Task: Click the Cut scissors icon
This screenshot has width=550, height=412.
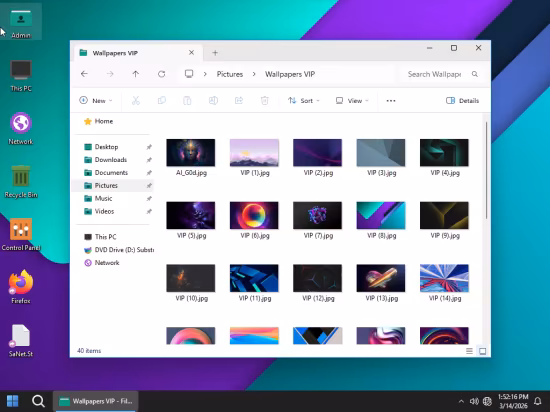Action: click(x=136, y=101)
